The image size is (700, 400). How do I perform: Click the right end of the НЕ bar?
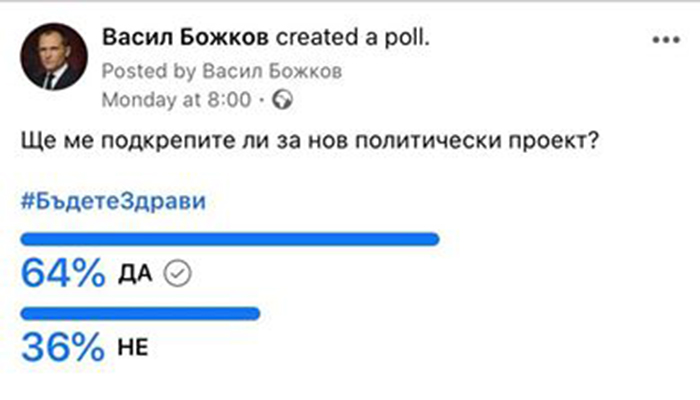coord(254,313)
